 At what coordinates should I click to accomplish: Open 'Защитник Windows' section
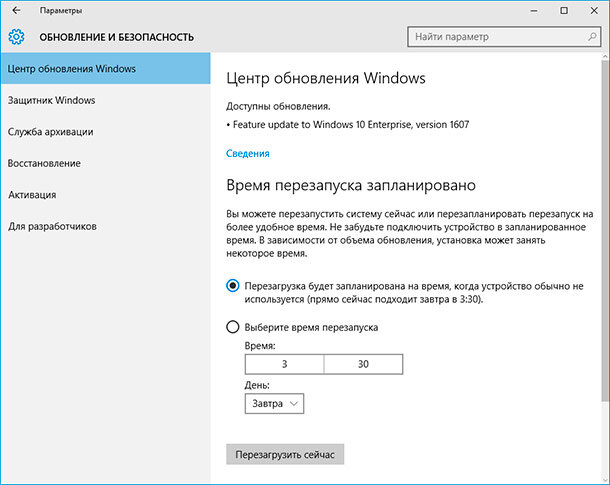pyautogui.click(x=105, y=100)
